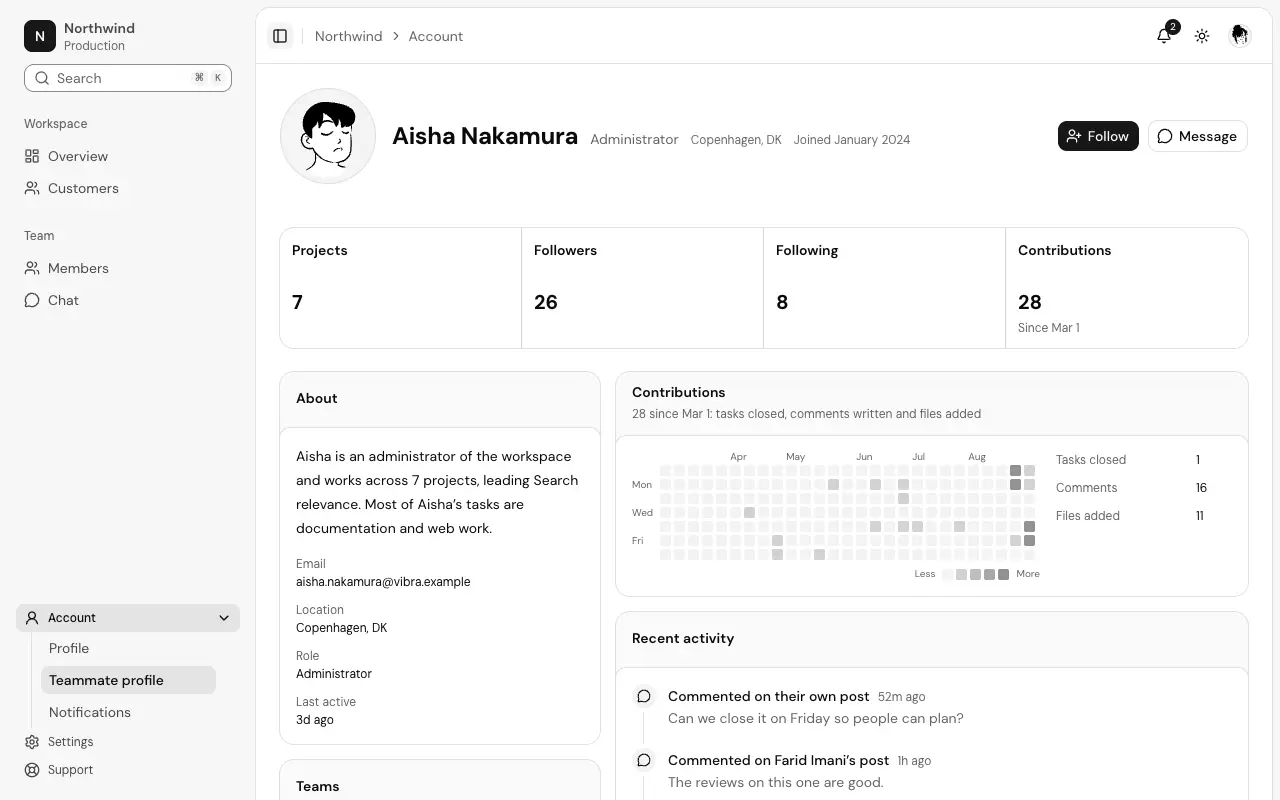Open Members in Team section
This screenshot has height=800, width=1280.
point(128,268)
